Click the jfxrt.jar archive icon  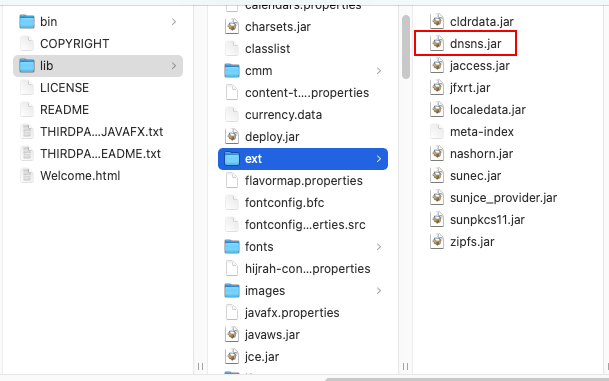coord(437,87)
